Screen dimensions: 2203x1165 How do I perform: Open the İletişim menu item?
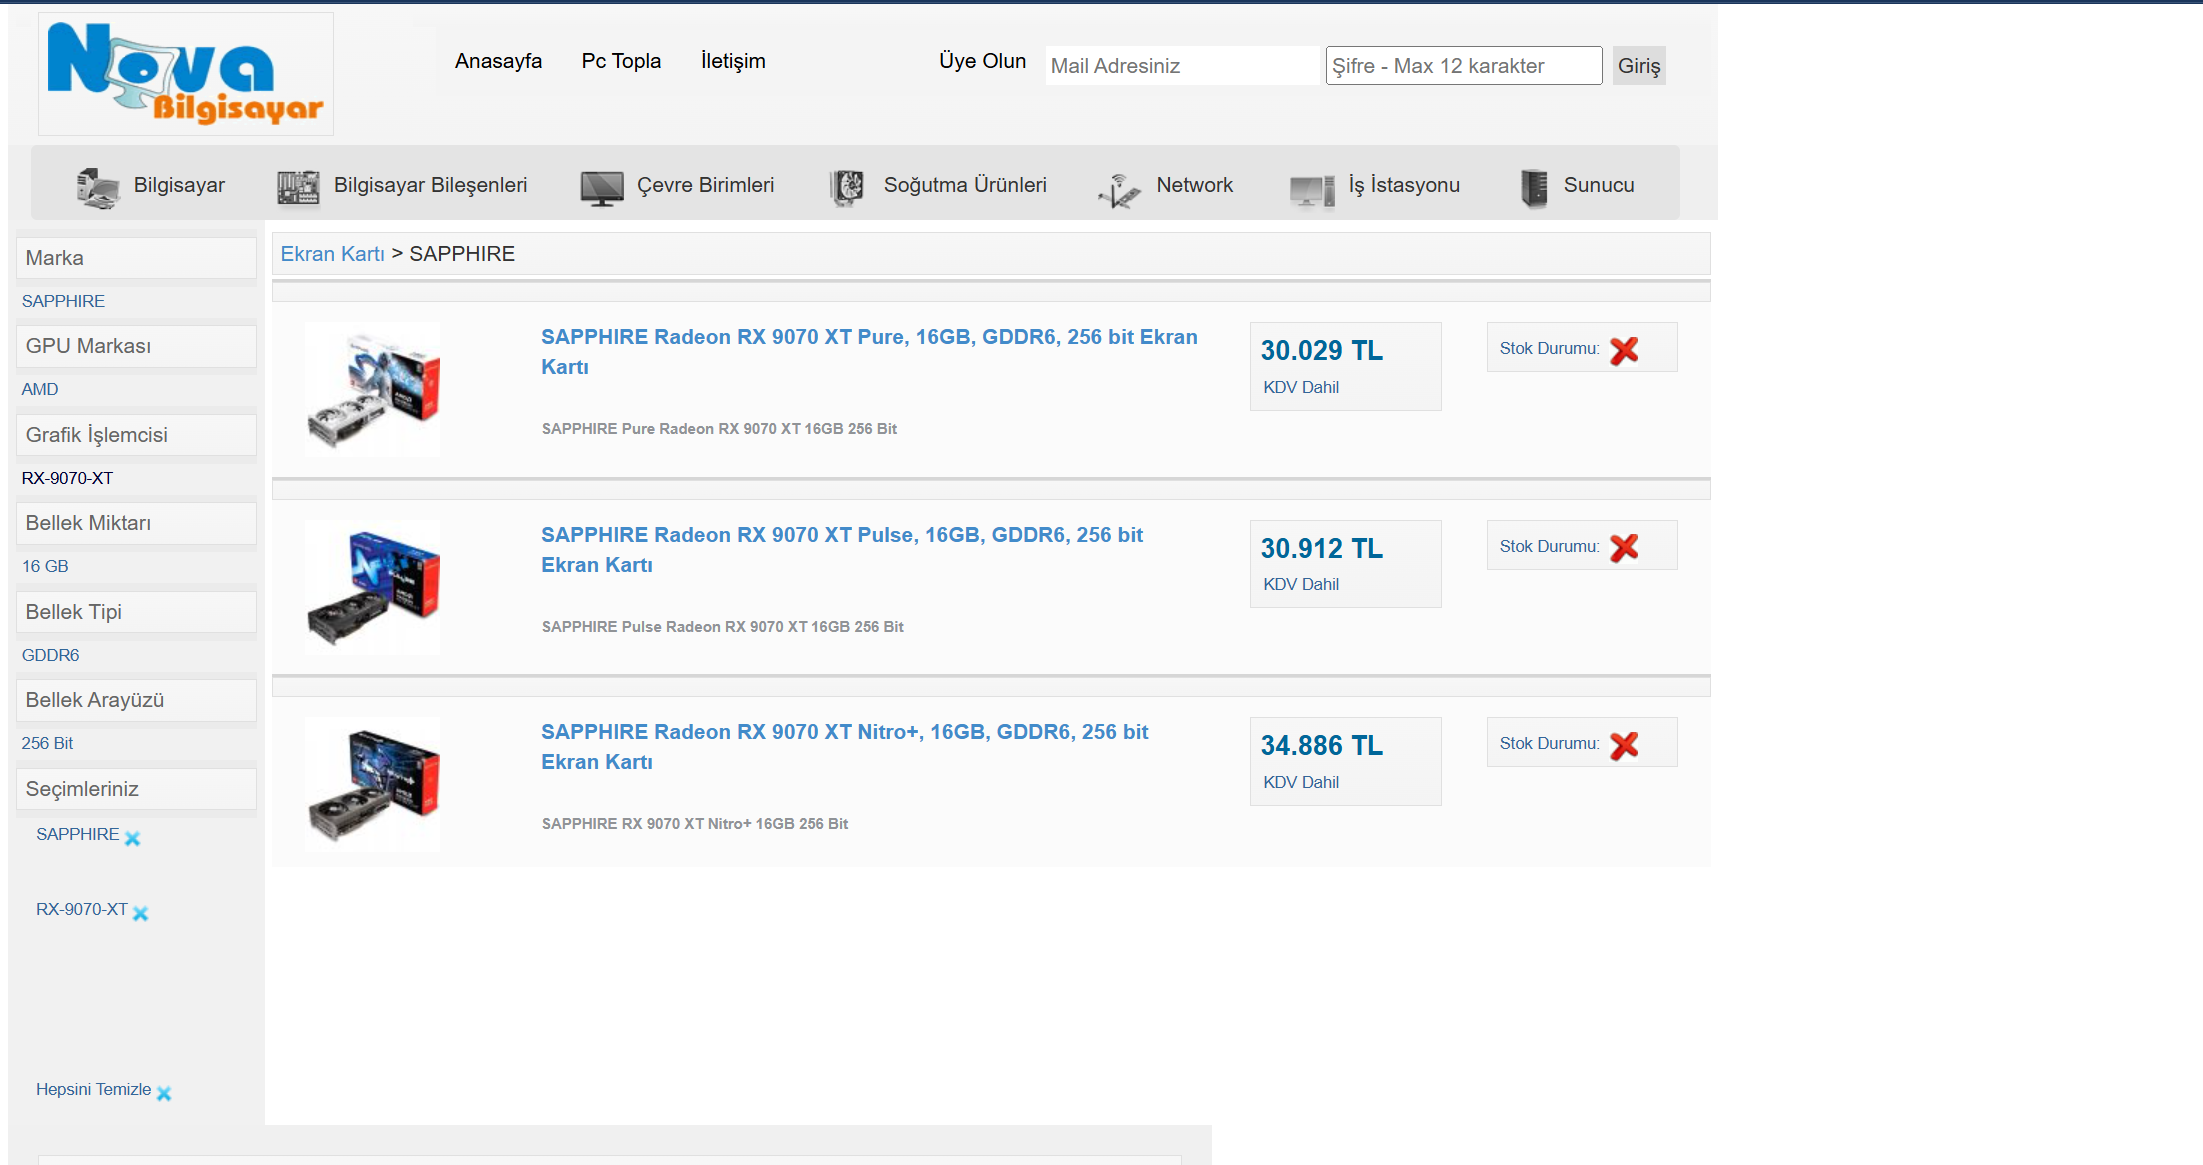tap(733, 61)
